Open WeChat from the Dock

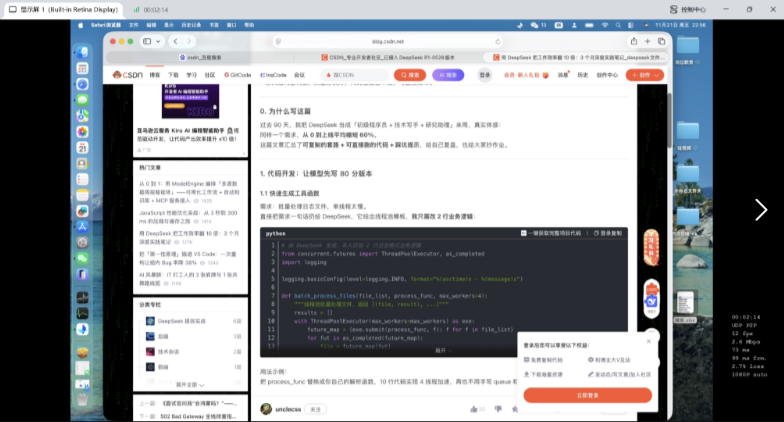point(82,258)
